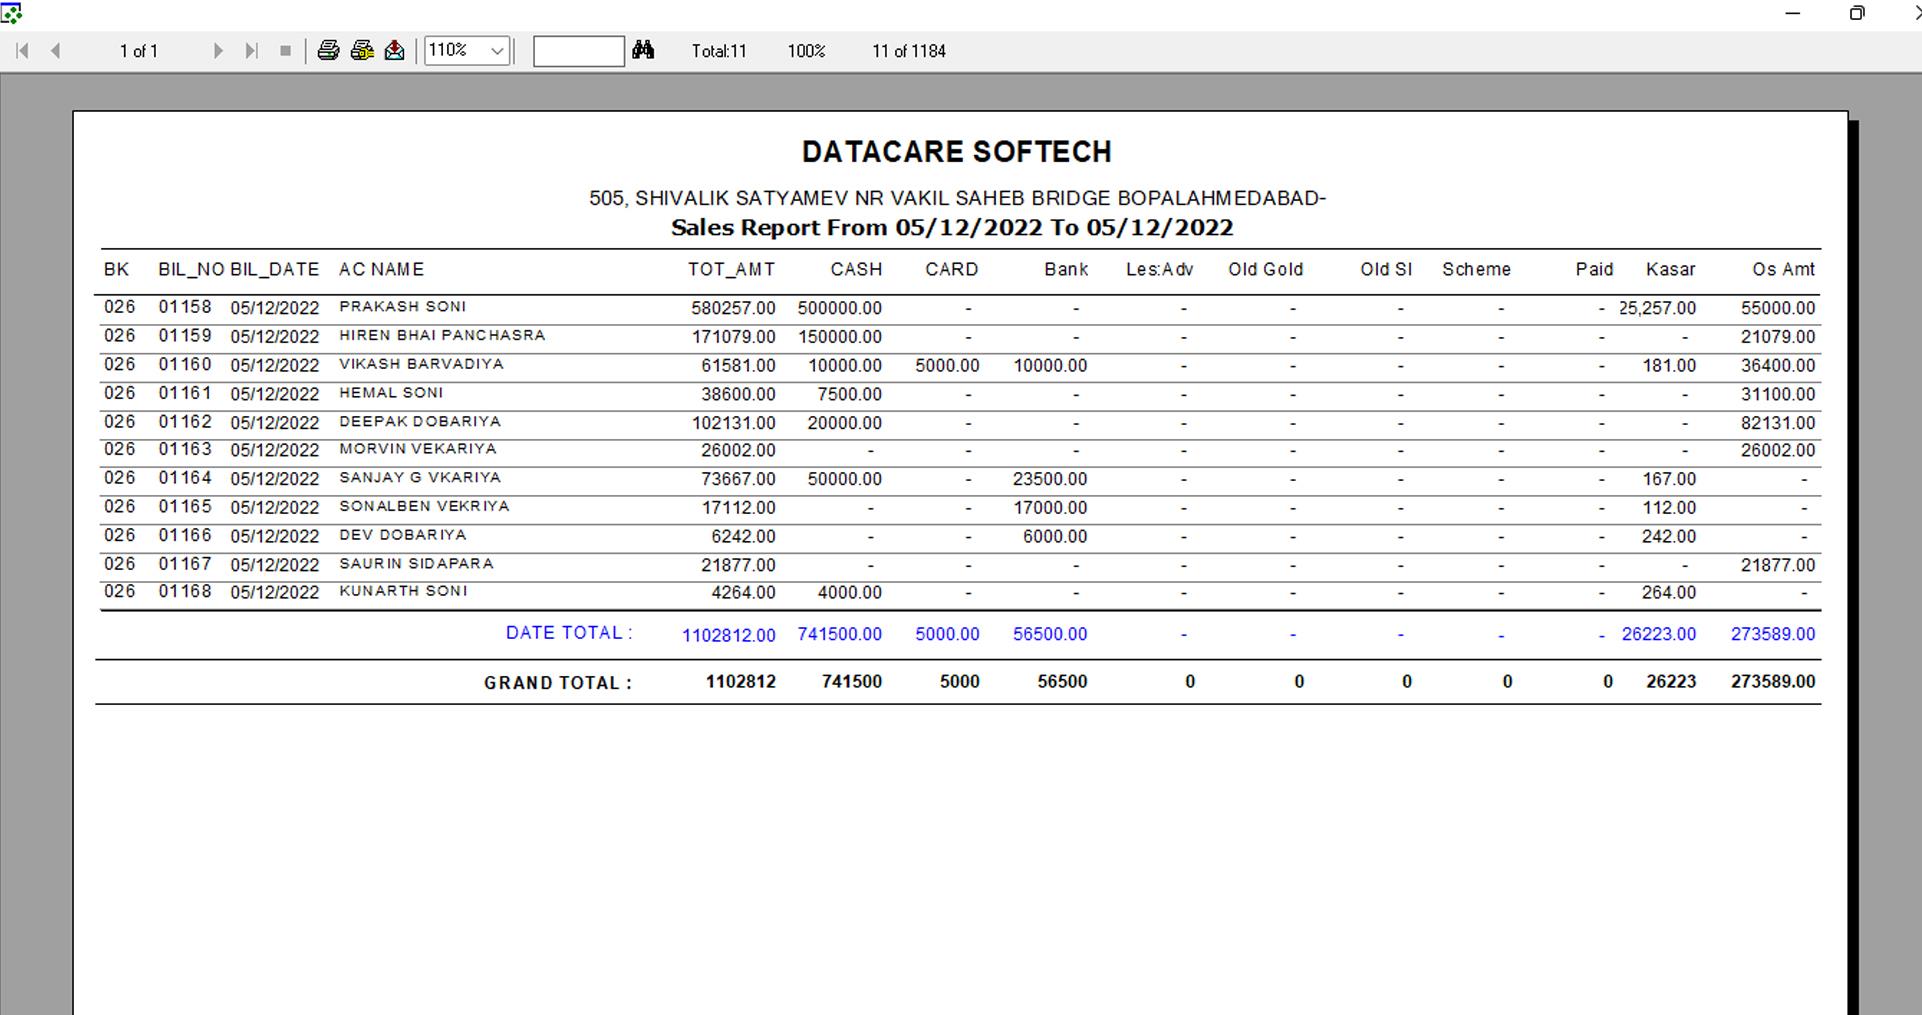Select HIREN BHAI PANCHASRA account name

click(442, 336)
